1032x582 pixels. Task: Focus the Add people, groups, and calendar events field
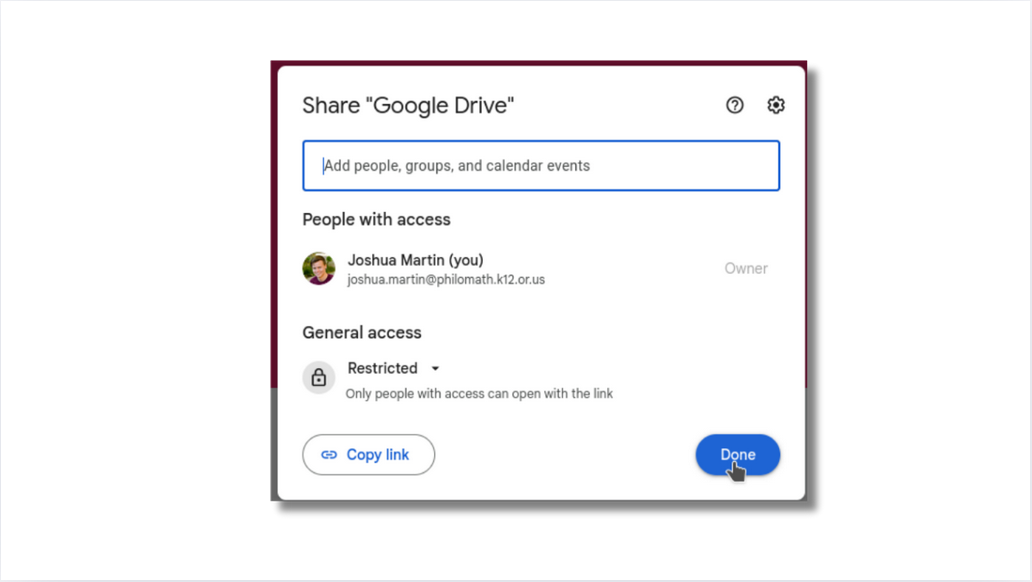click(541, 166)
